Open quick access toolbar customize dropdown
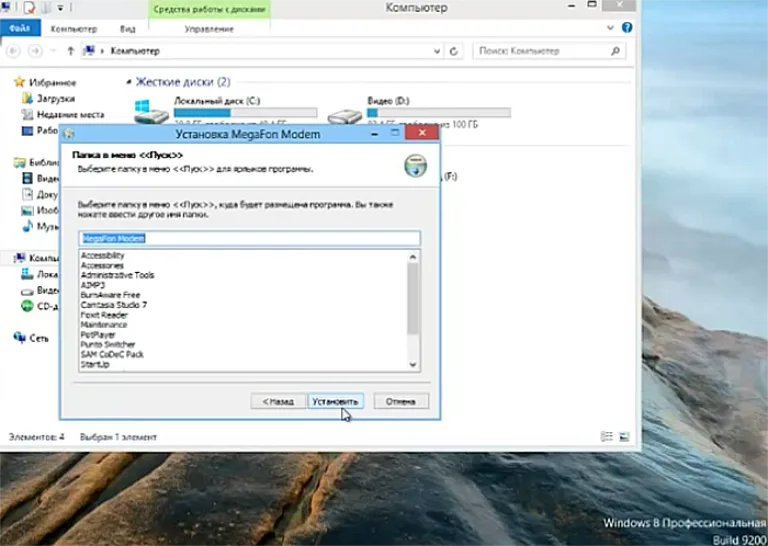Image resolution: width=768 pixels, height=546 pixels. pyautogui.click(x=60, y=8)
